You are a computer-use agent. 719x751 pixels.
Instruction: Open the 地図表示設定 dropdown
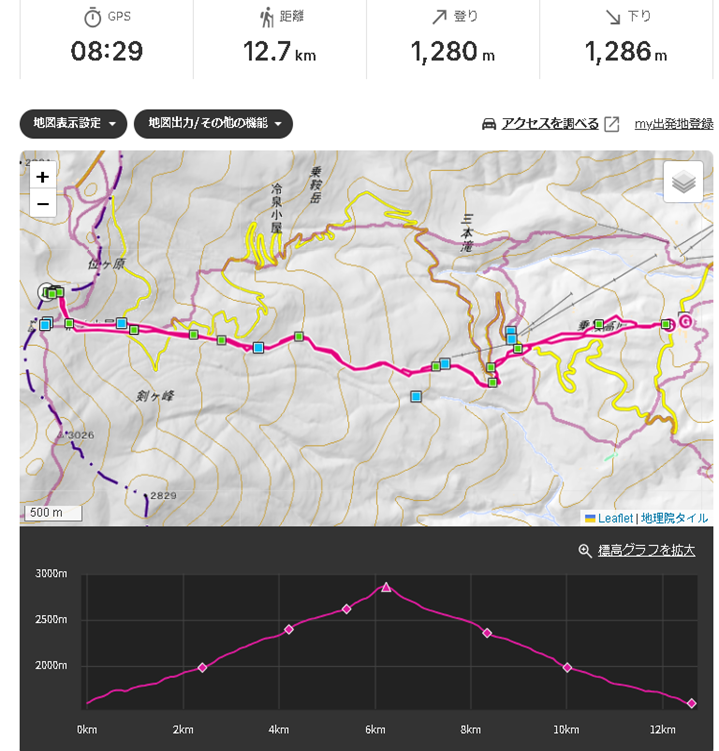[73, 124]
